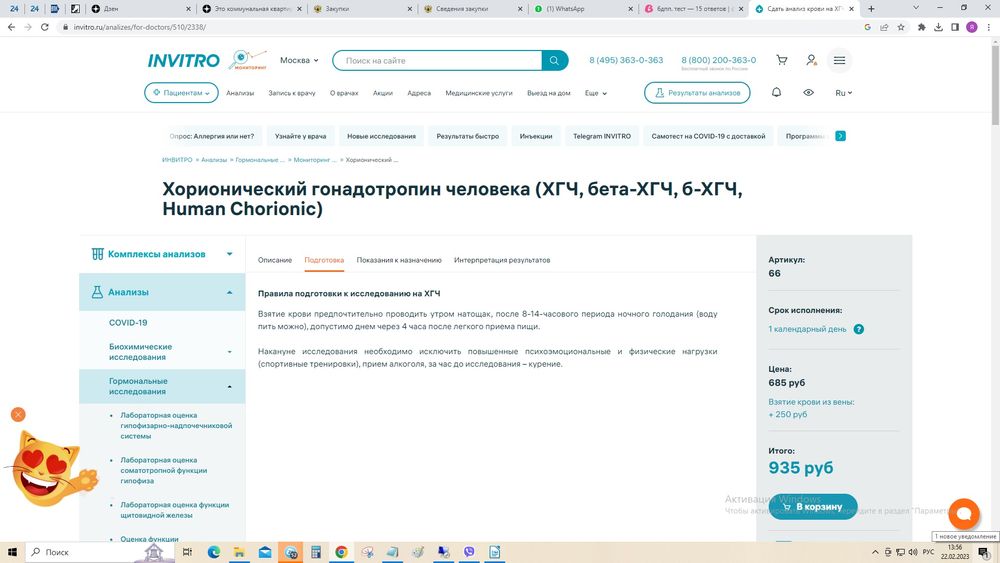Click the page vertical scrollbar

click(x=995, y=83)
